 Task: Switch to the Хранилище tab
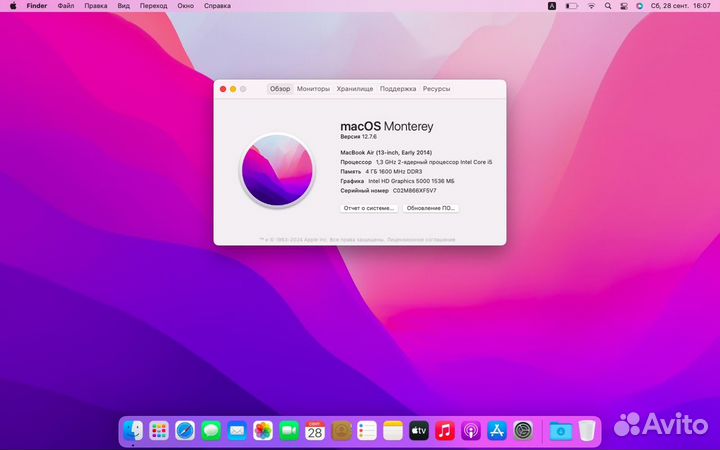coord(354,89)
